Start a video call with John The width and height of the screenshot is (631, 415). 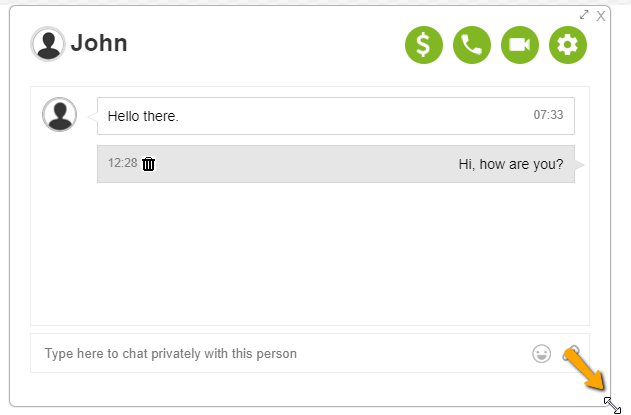pyautogui.click(x=520, y=44)
